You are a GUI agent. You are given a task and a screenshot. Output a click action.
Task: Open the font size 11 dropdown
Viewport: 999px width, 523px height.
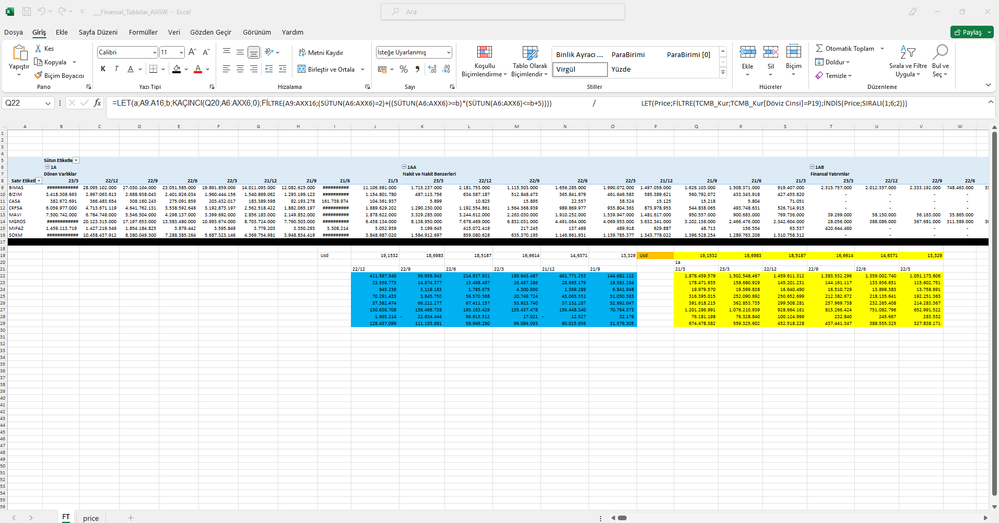pyautogui.click(x=181, y=52)
